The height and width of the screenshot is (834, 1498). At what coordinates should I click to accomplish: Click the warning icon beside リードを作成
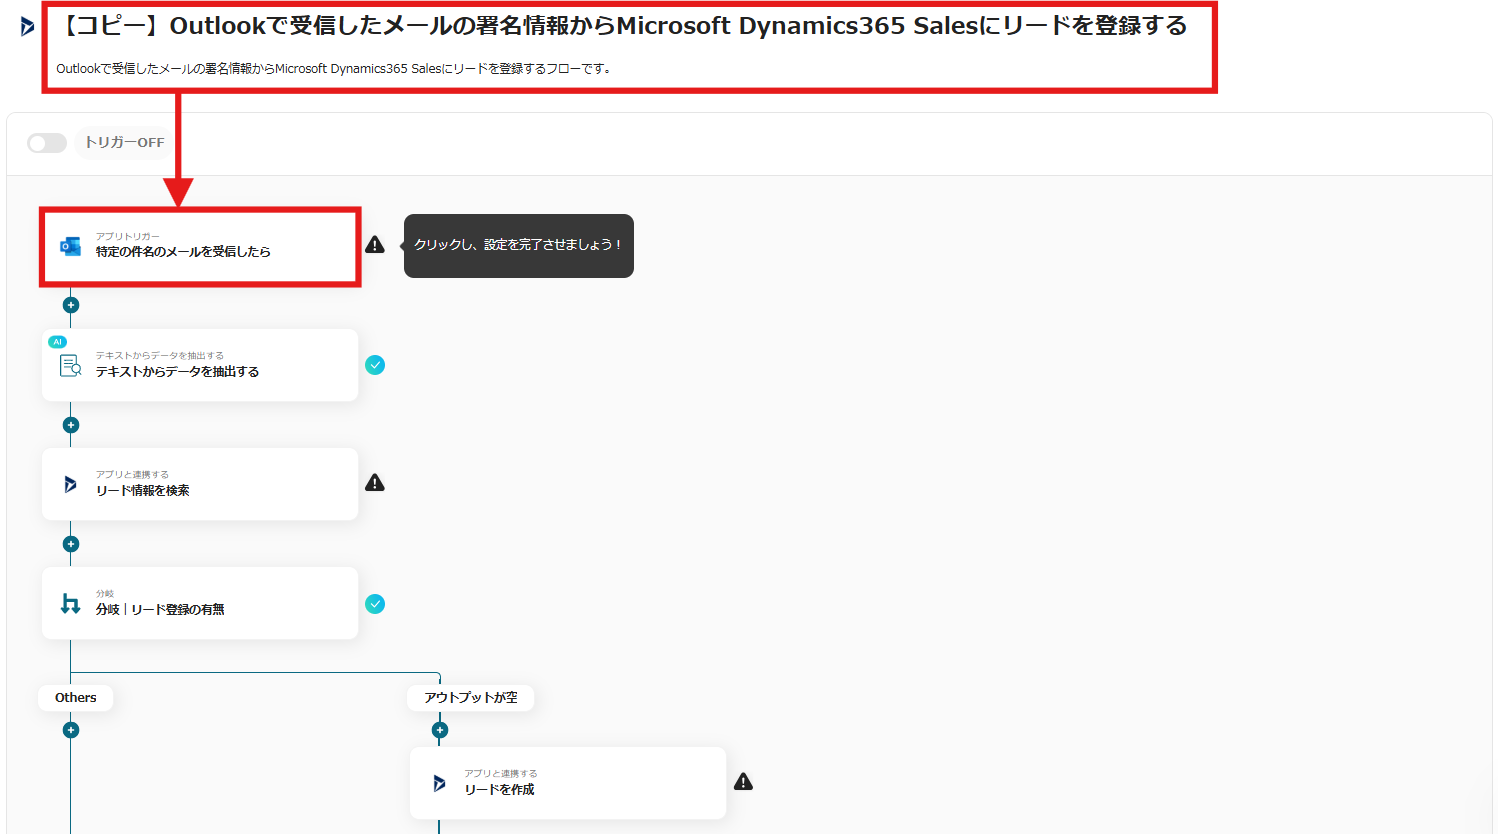pos(743,782)
